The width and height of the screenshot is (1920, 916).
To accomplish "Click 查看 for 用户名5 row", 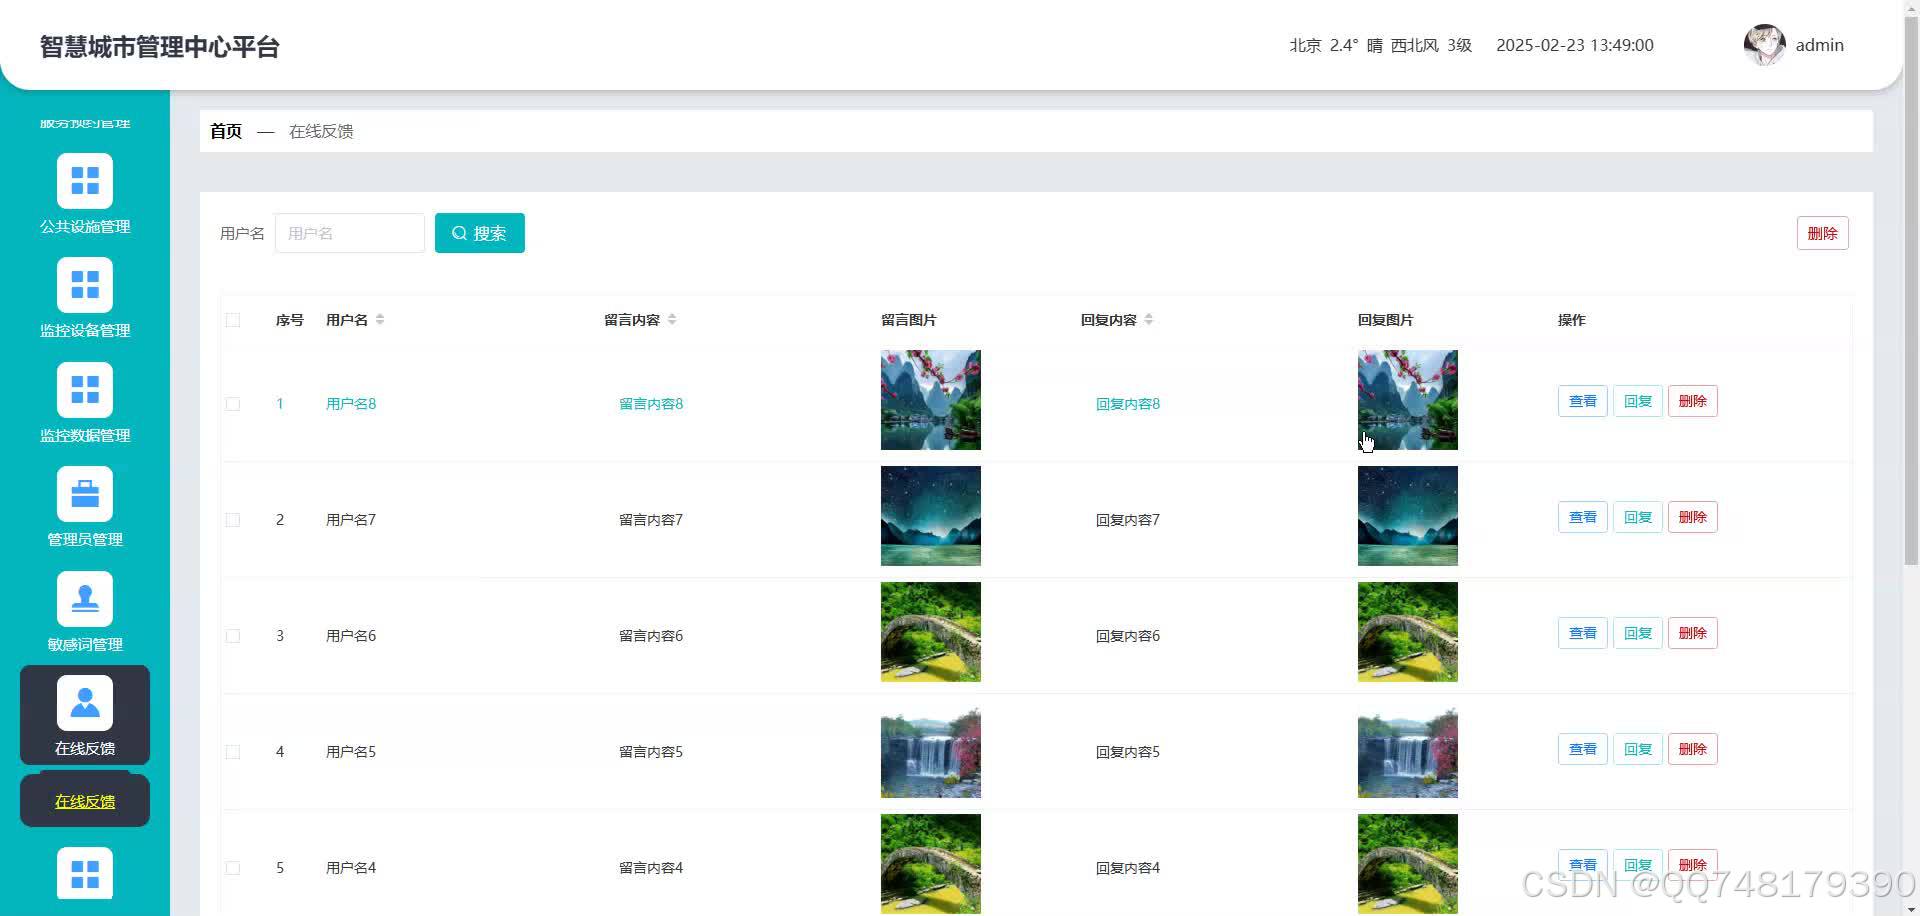I will pyautogui.click(x=1583, y=749).
